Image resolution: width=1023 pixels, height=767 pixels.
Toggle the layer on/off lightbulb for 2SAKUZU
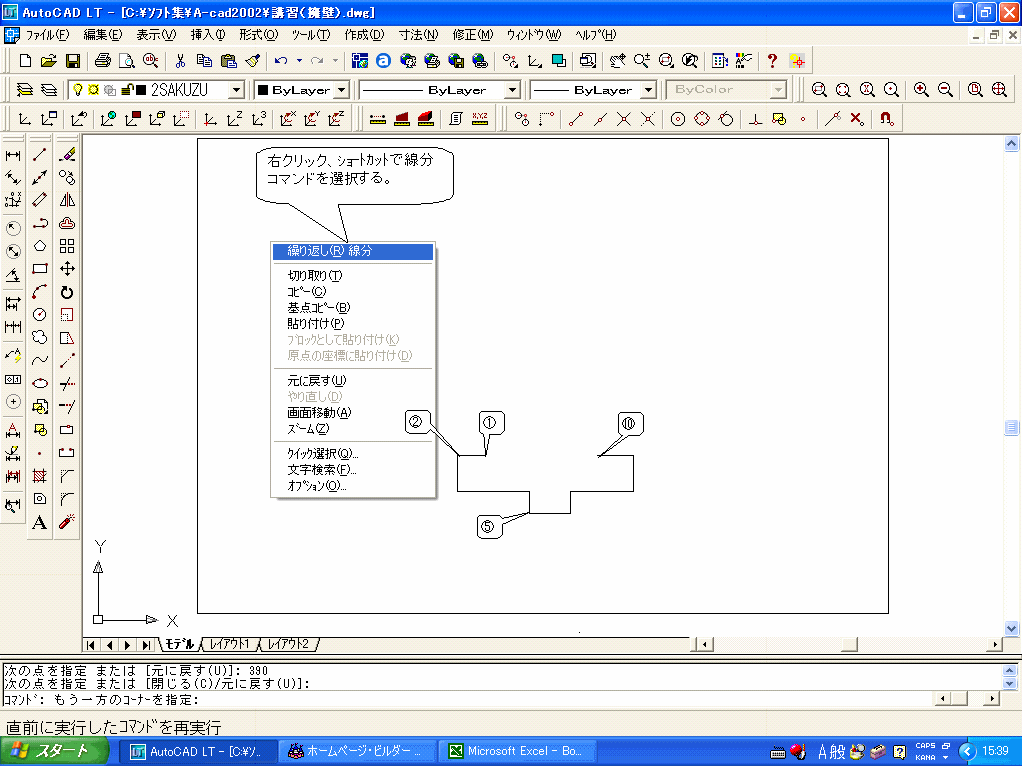point(78,89)
